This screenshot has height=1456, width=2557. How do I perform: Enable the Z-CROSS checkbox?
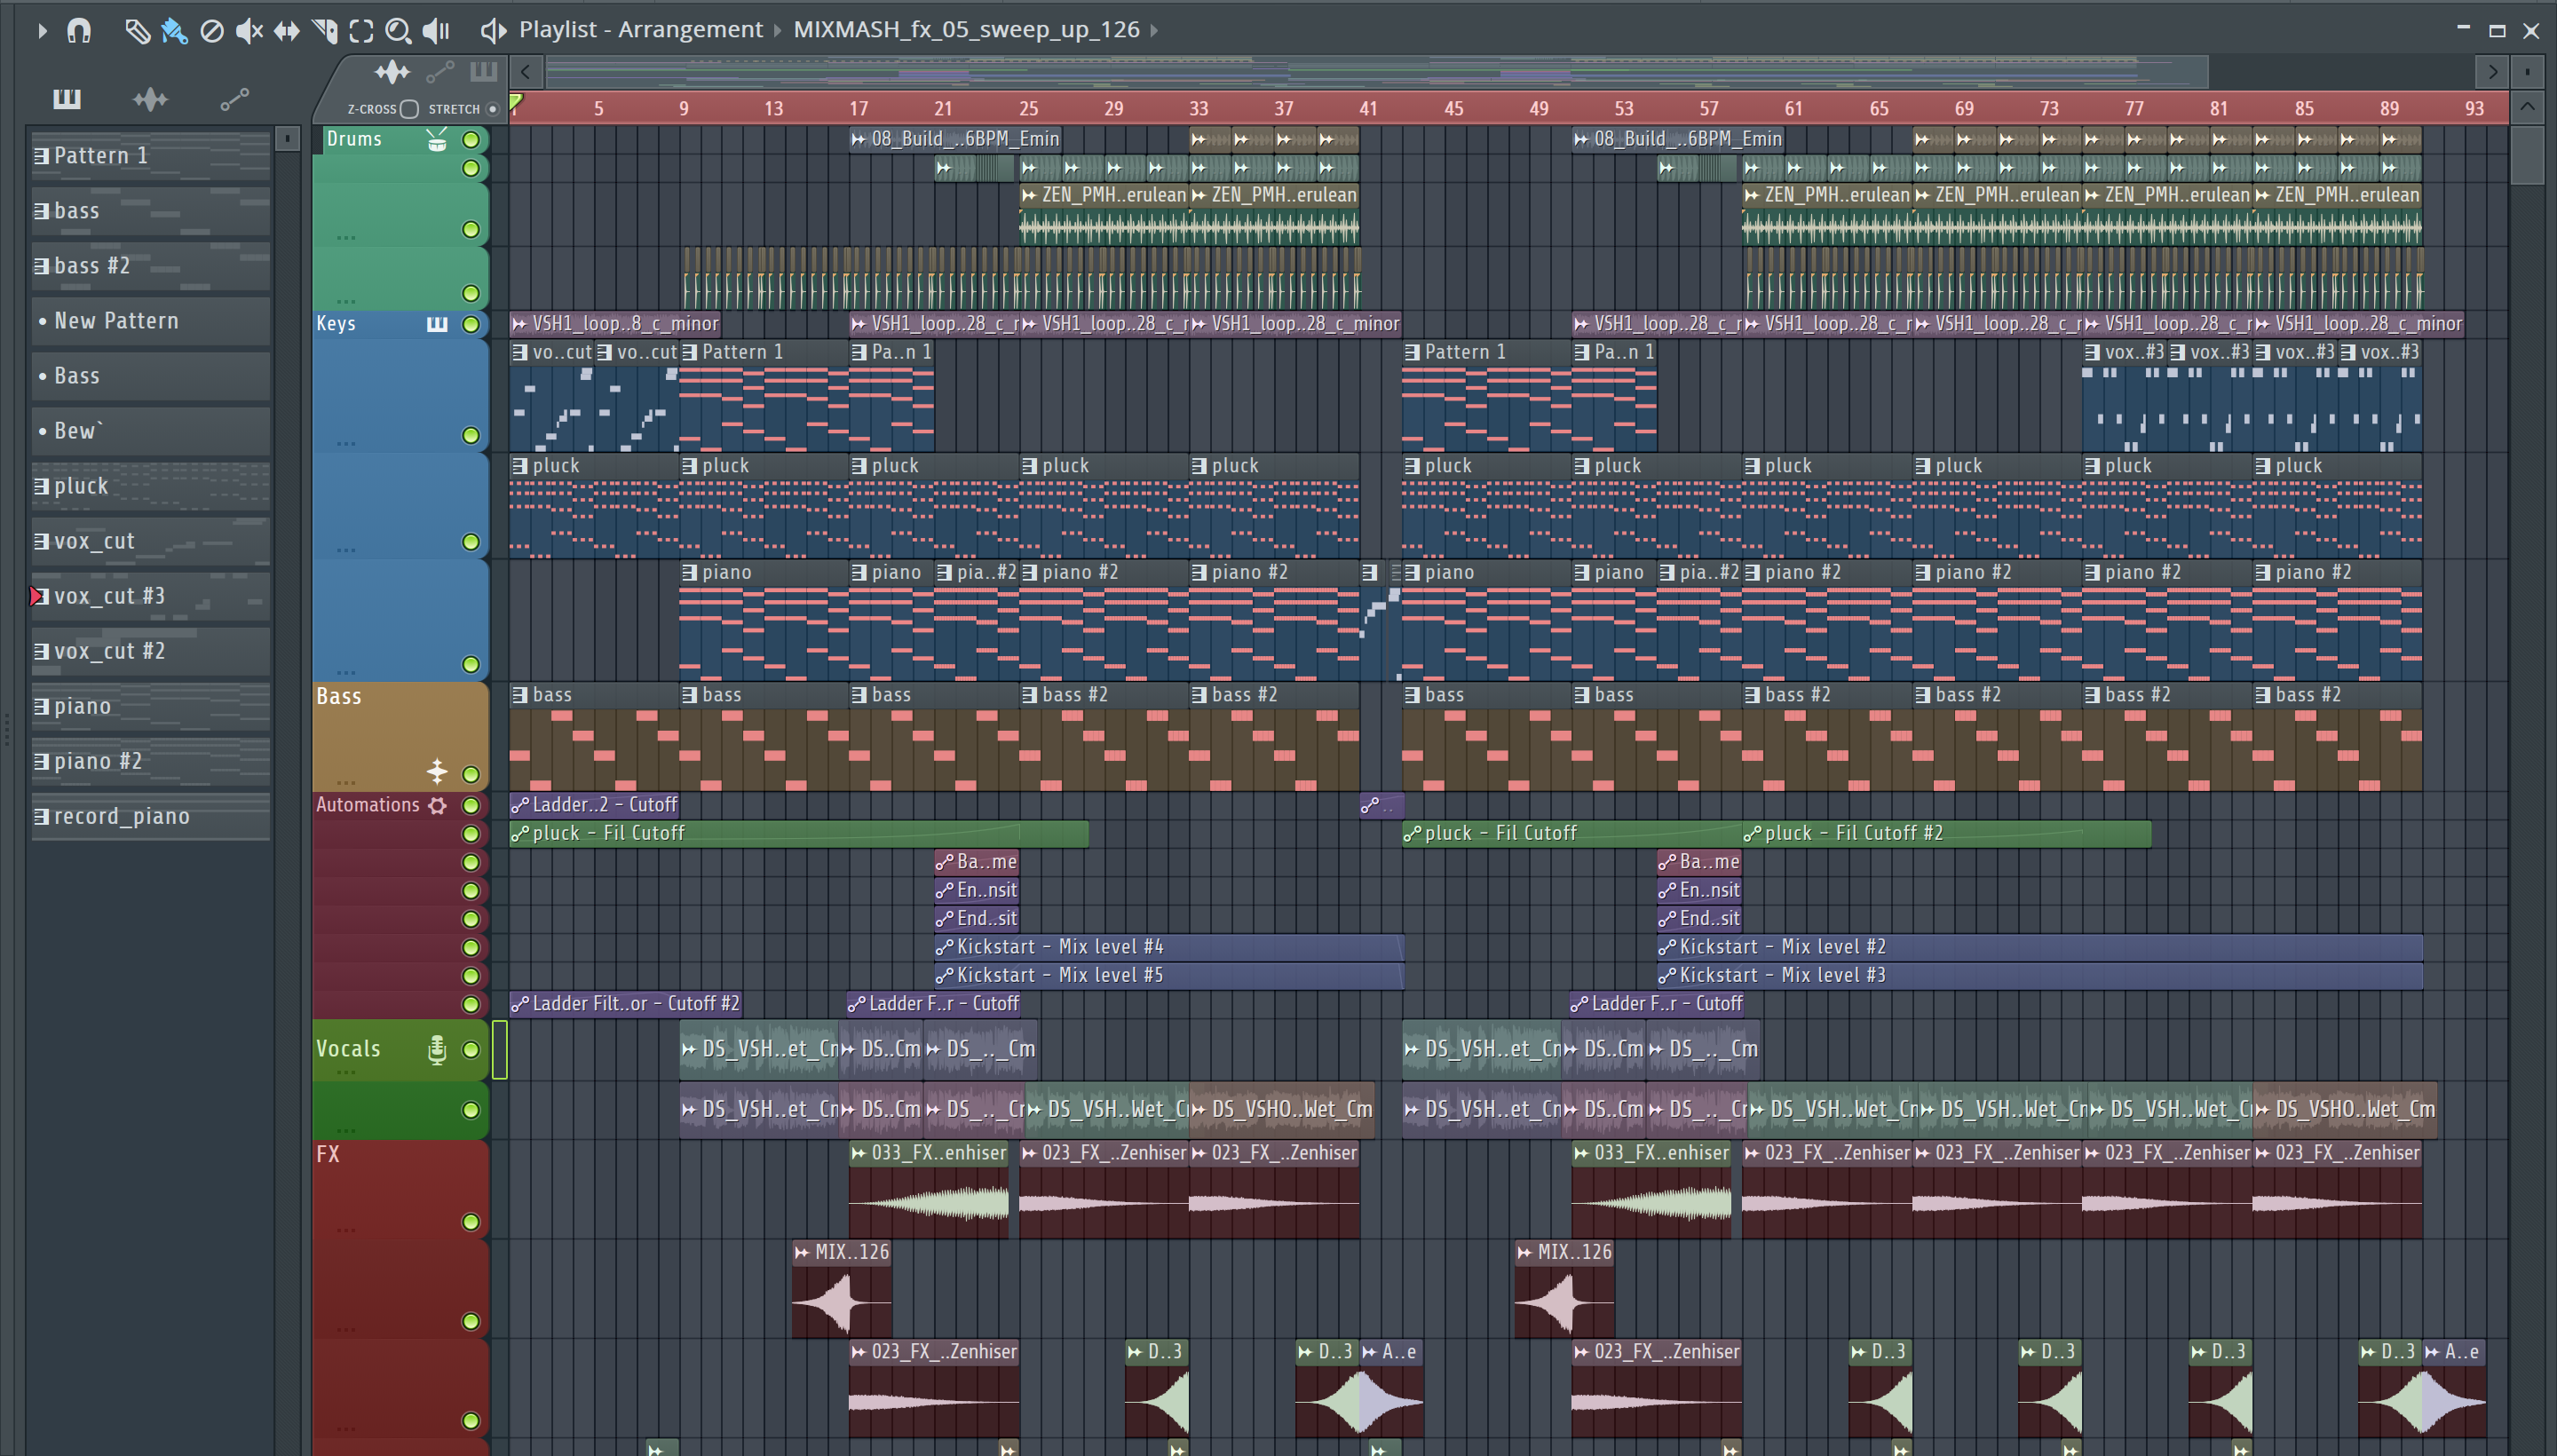[409, 109]
